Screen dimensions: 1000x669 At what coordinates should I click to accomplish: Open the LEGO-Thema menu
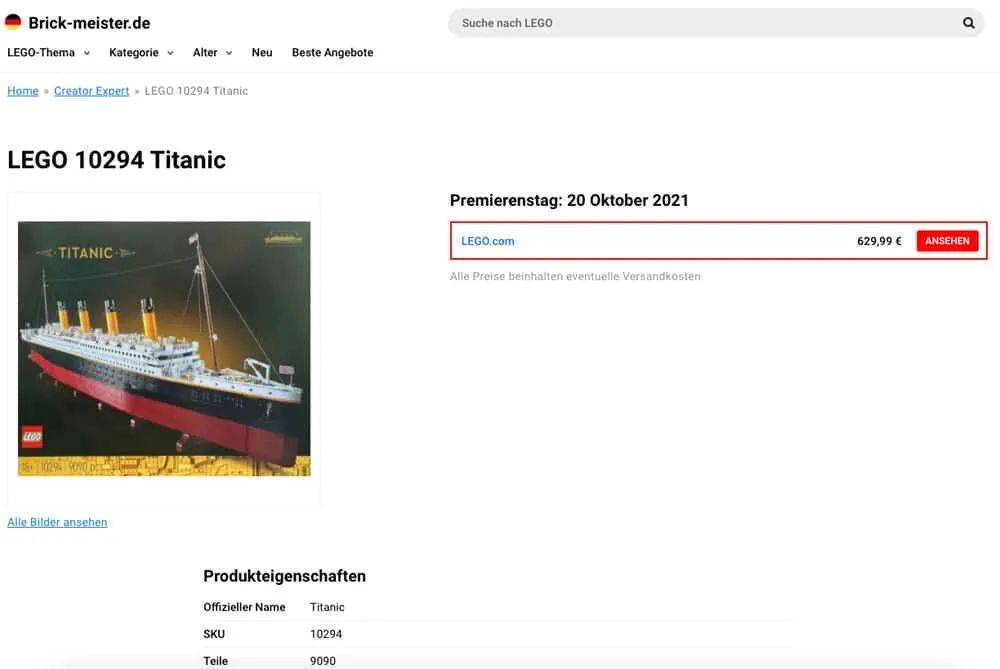[41, 52]
